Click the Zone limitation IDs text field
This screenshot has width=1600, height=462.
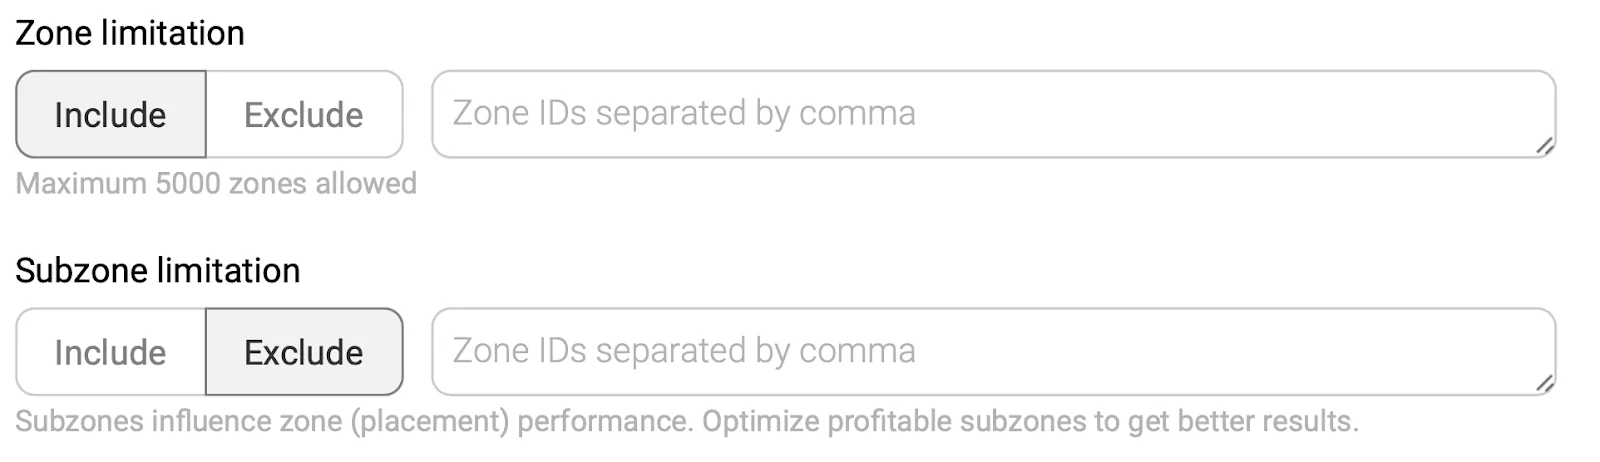[x=992, y=114]
